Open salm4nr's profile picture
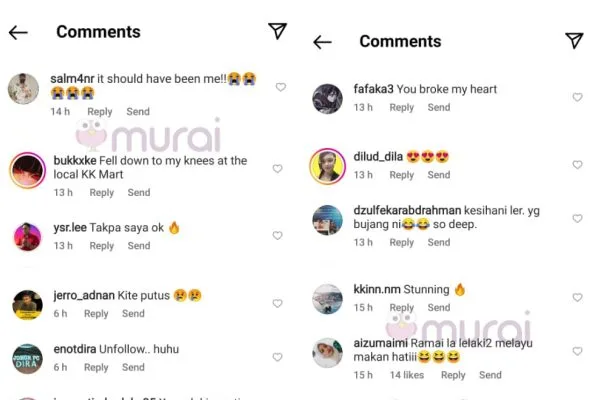The image size is (600, 400). [24, 90]
